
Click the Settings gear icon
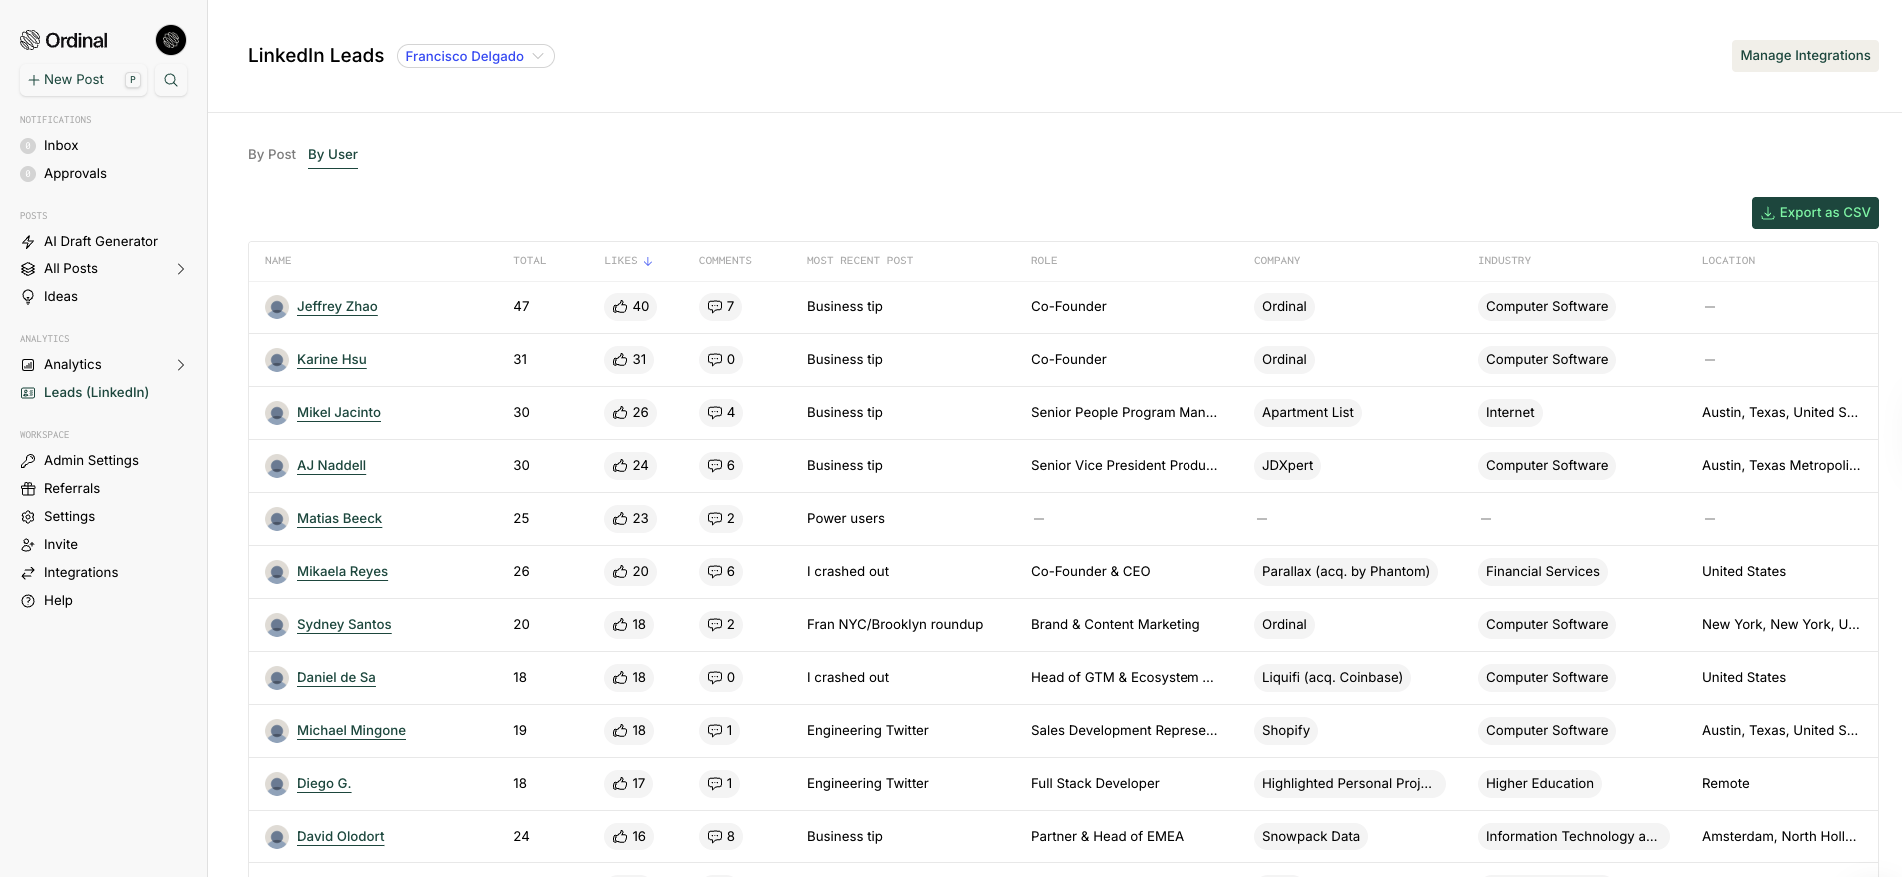28,517
